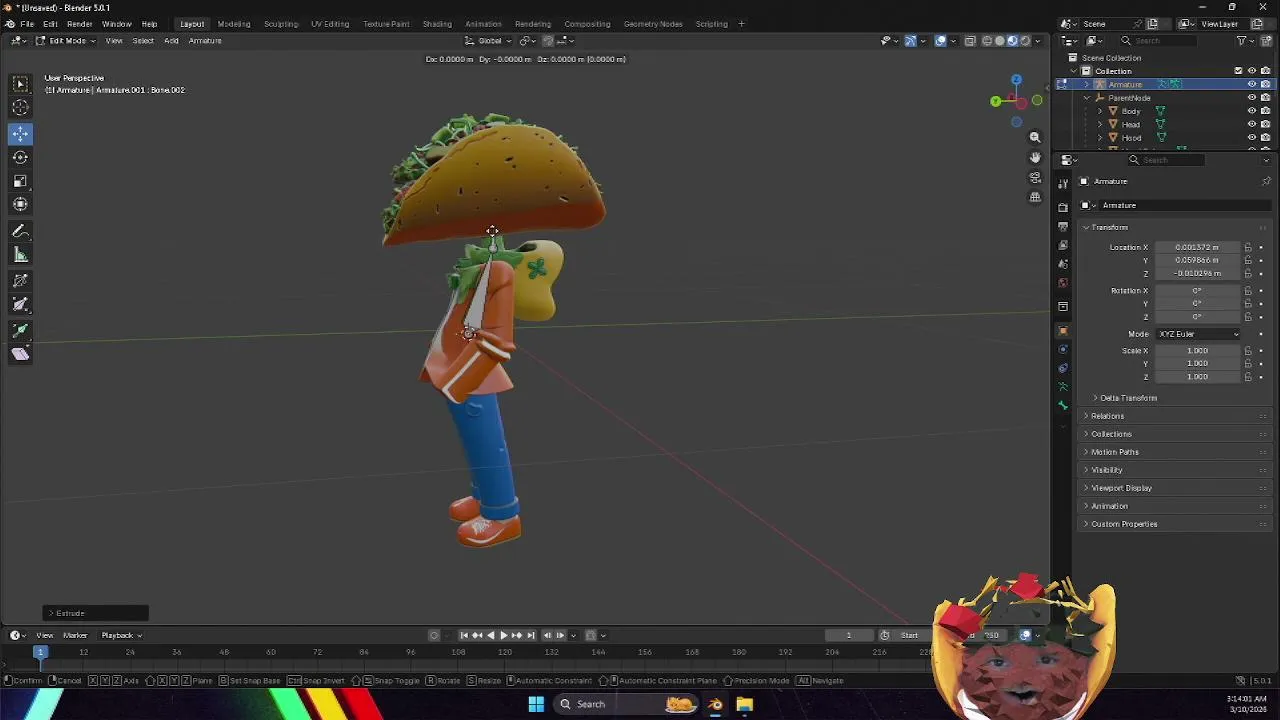Hide the Body object via eye icon
Screen dimensions: 1280x720
pyautogui.click(x=1251, y=111)
